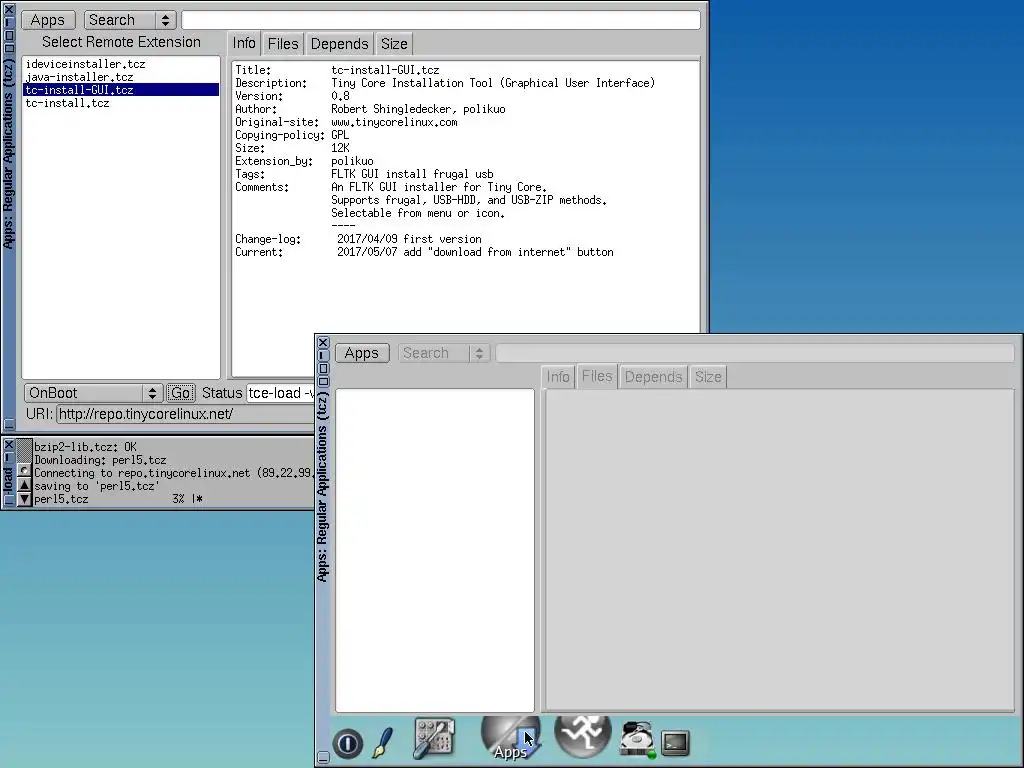
Task: Select java-installer.tcz in extension list
Action: tap(121, 77)
